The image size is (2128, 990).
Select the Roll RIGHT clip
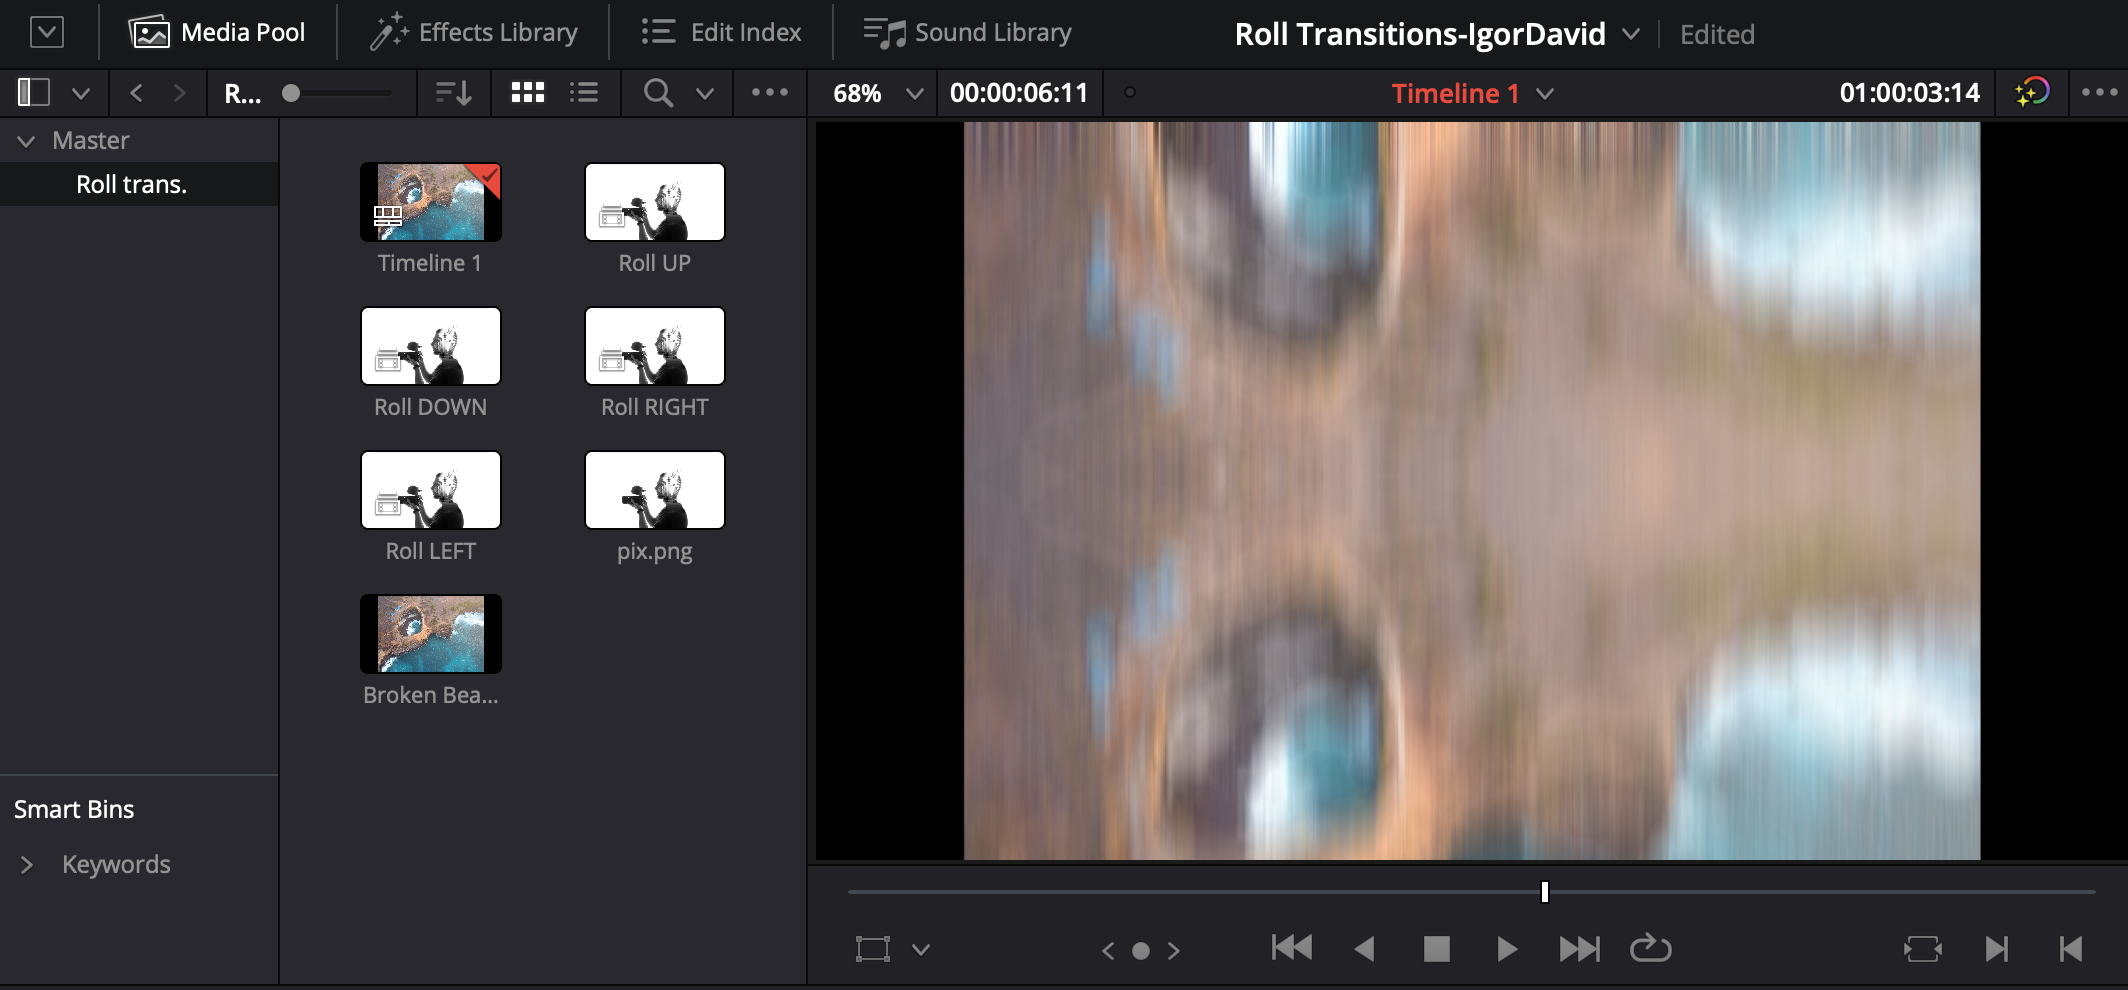655,346
